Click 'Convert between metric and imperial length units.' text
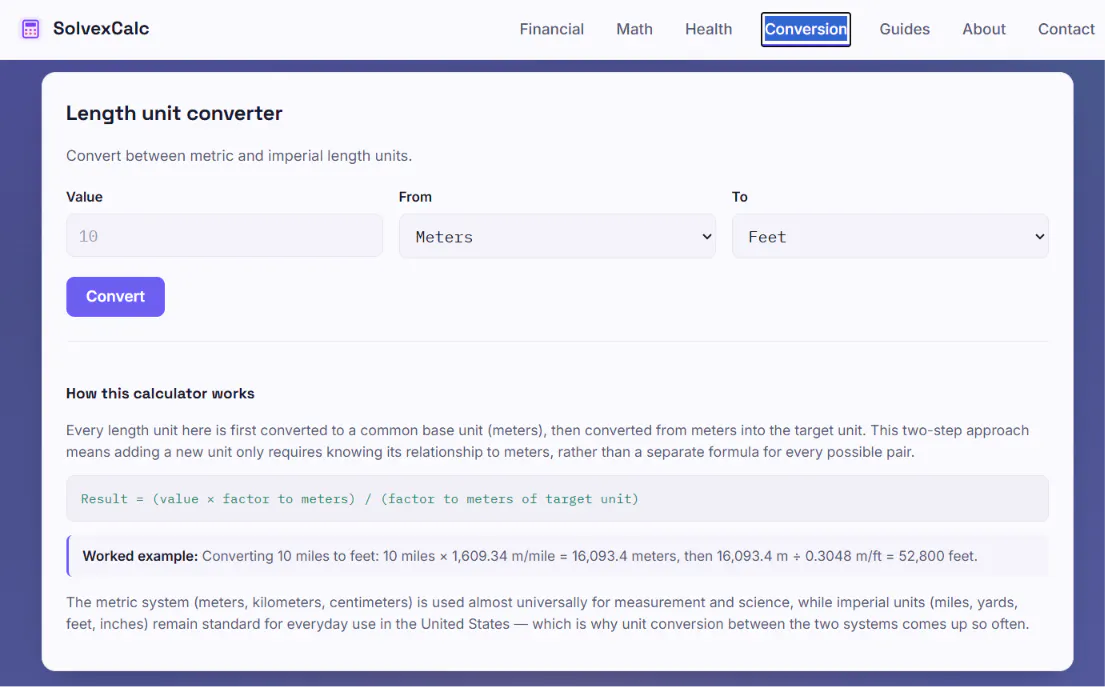This screenshot has width=1105, height=687. (x=239, y=156)
